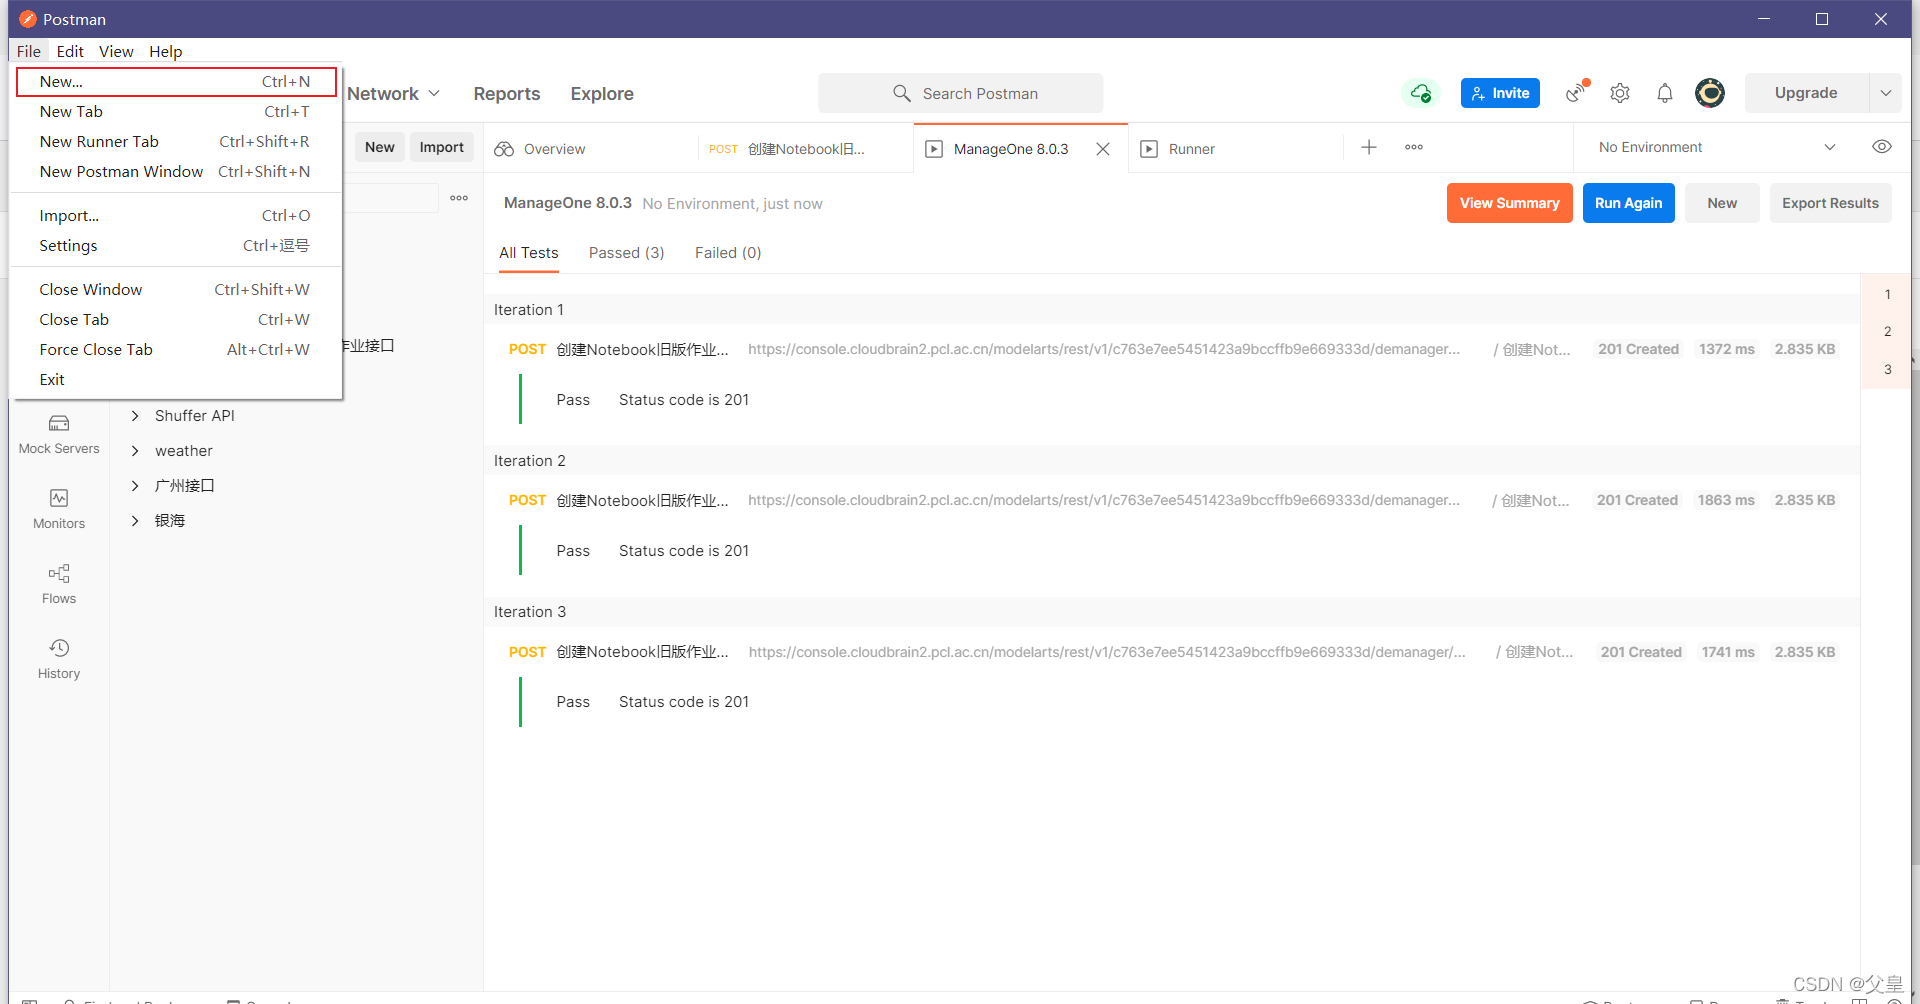Click the Postman logo in title bar
Screen dimensions: 1920x1004
pyautogui.click(x=28, y=19)
